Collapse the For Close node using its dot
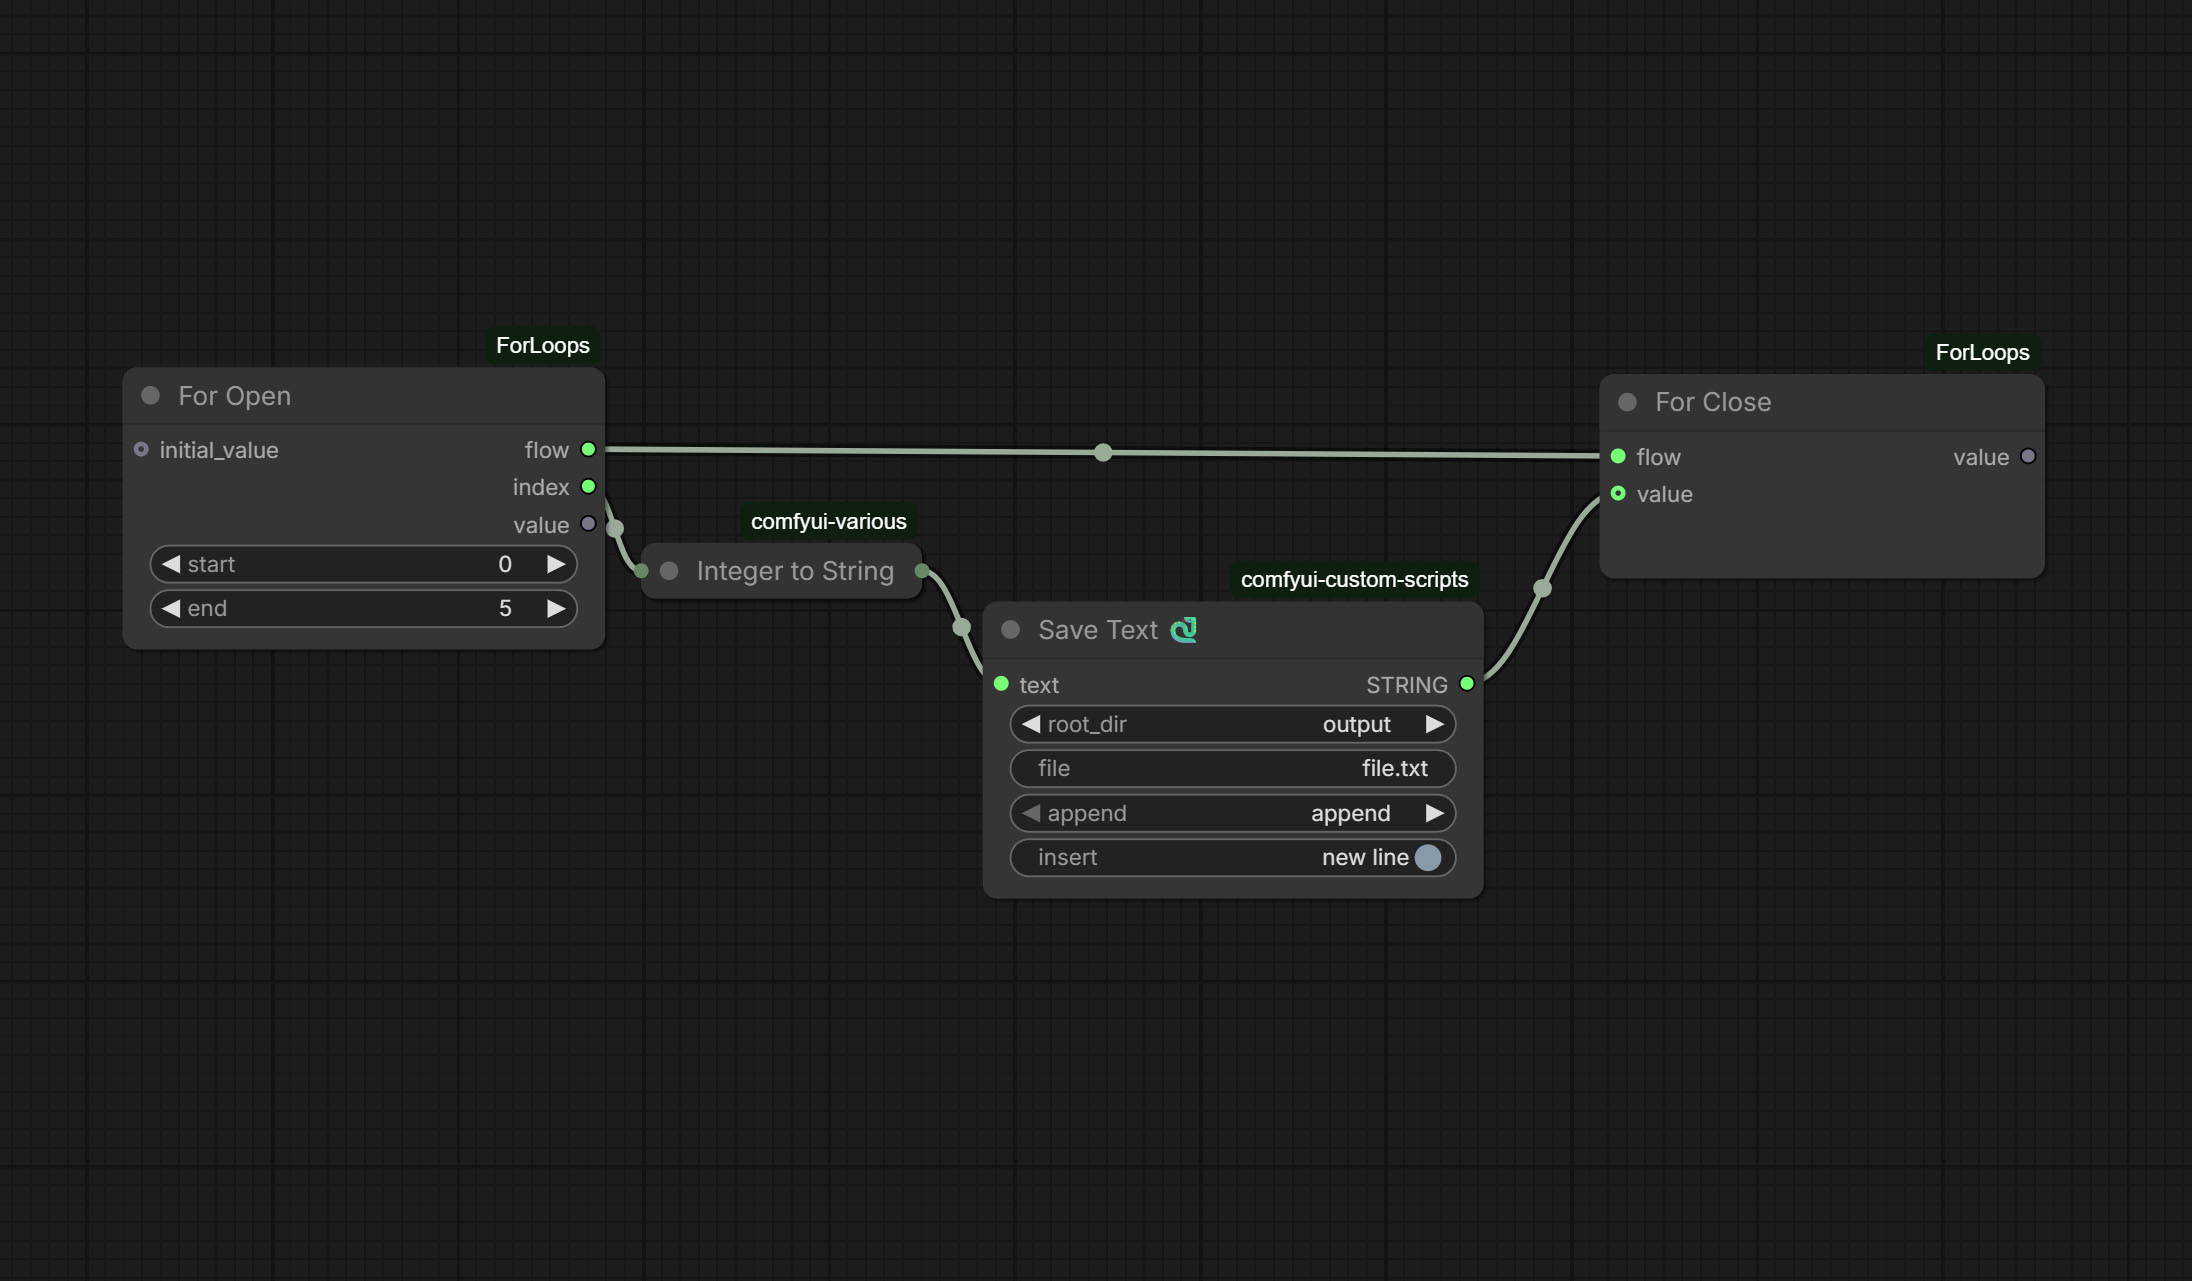Viewport: 2192px width, 1281px height. 1628,402
